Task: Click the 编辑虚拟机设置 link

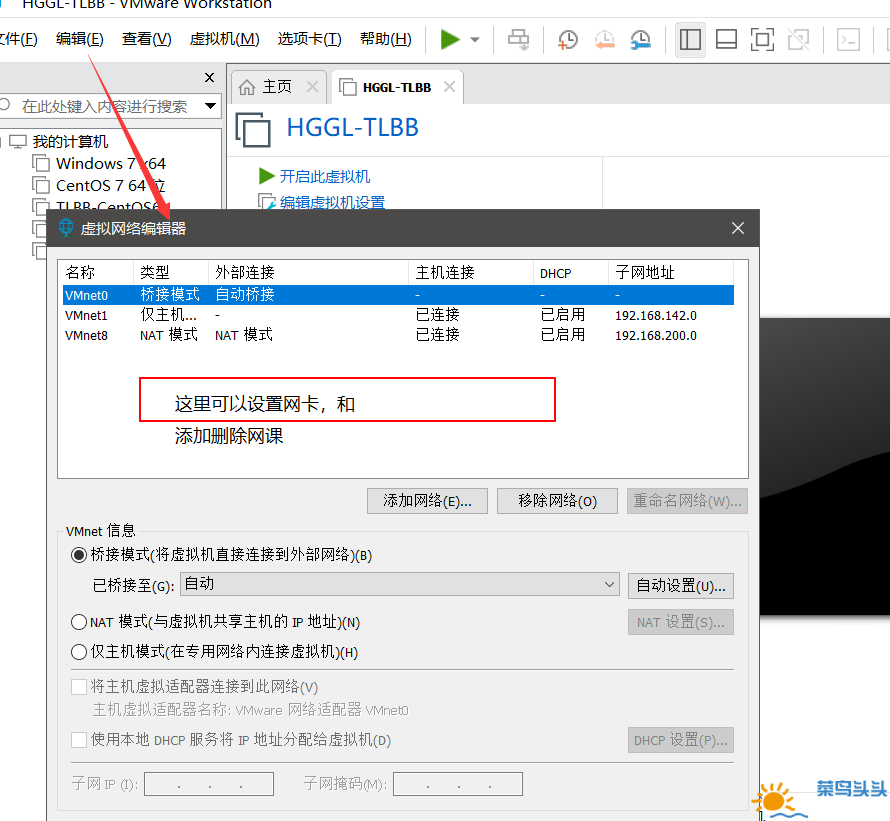Action: tap(332, 202)
